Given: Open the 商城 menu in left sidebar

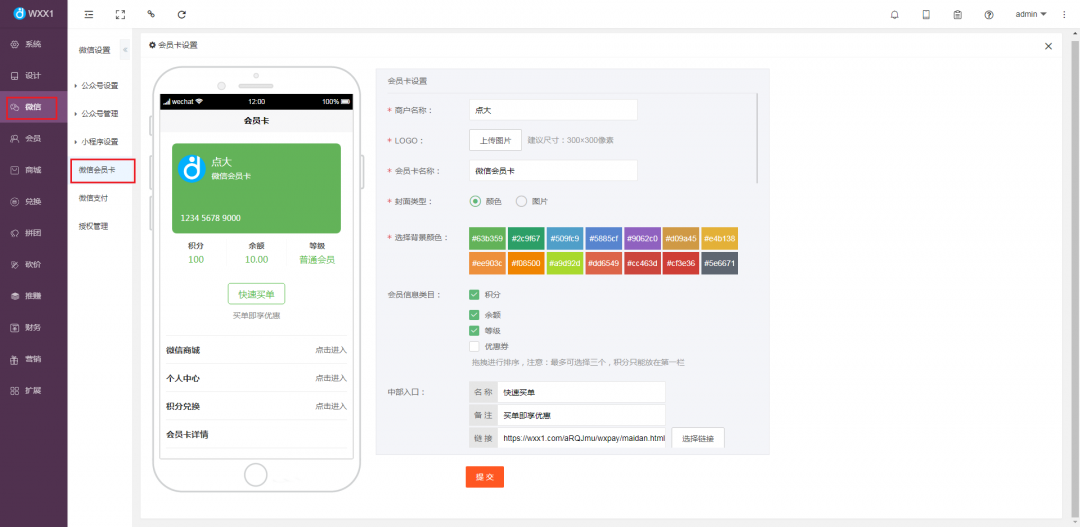Looking at the screenshot, I should pyautogui.click(x=33, y=170).
